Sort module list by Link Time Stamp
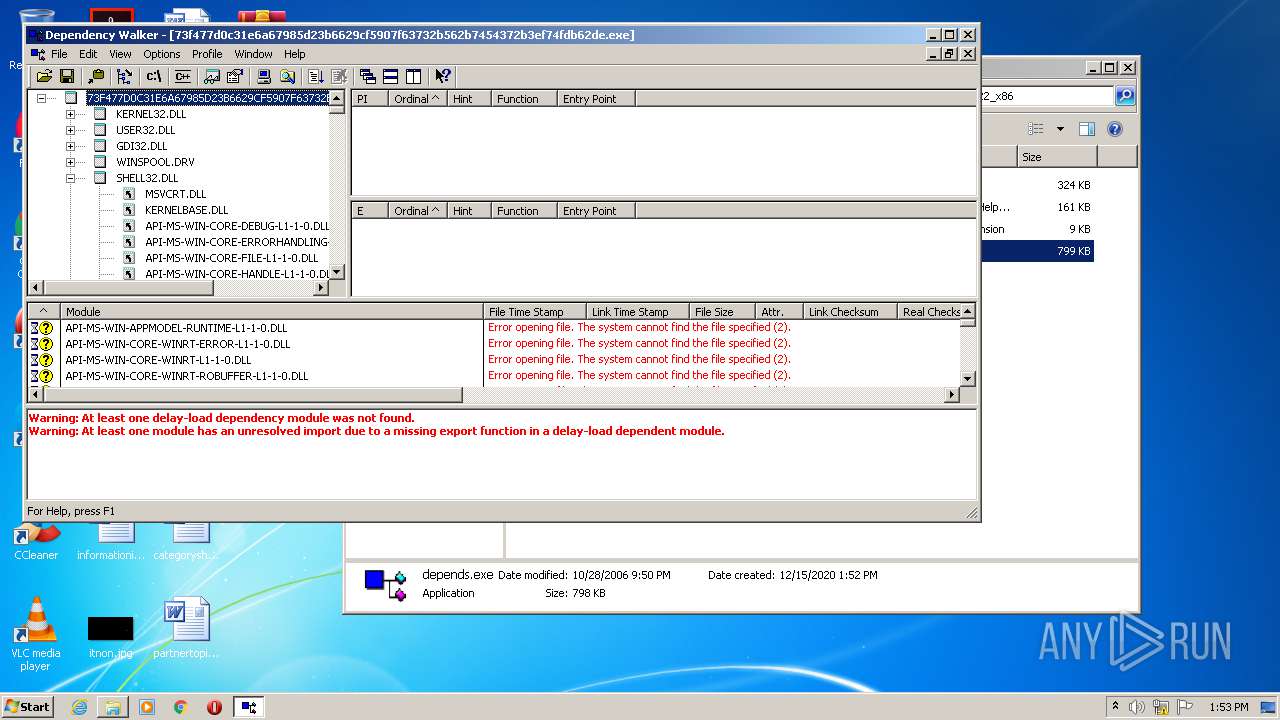Screen dimensions: 1280x720 click(638, 312)
